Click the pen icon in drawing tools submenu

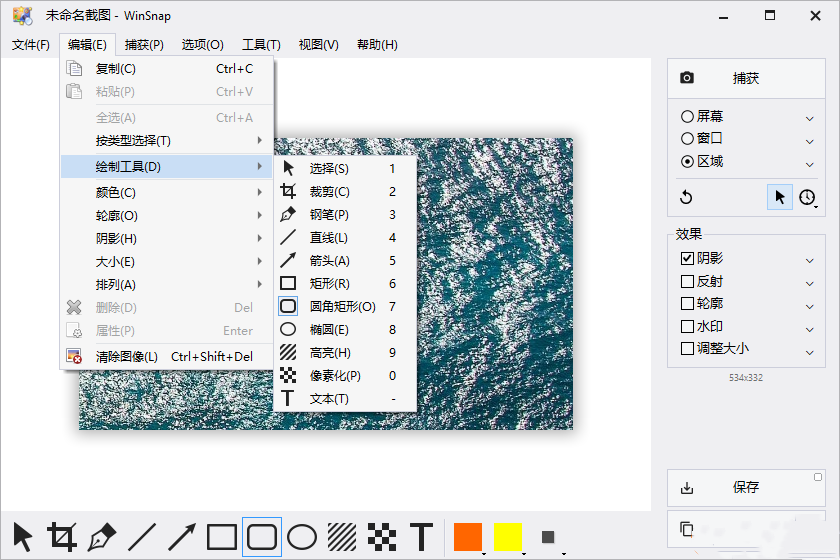point(288,214)
